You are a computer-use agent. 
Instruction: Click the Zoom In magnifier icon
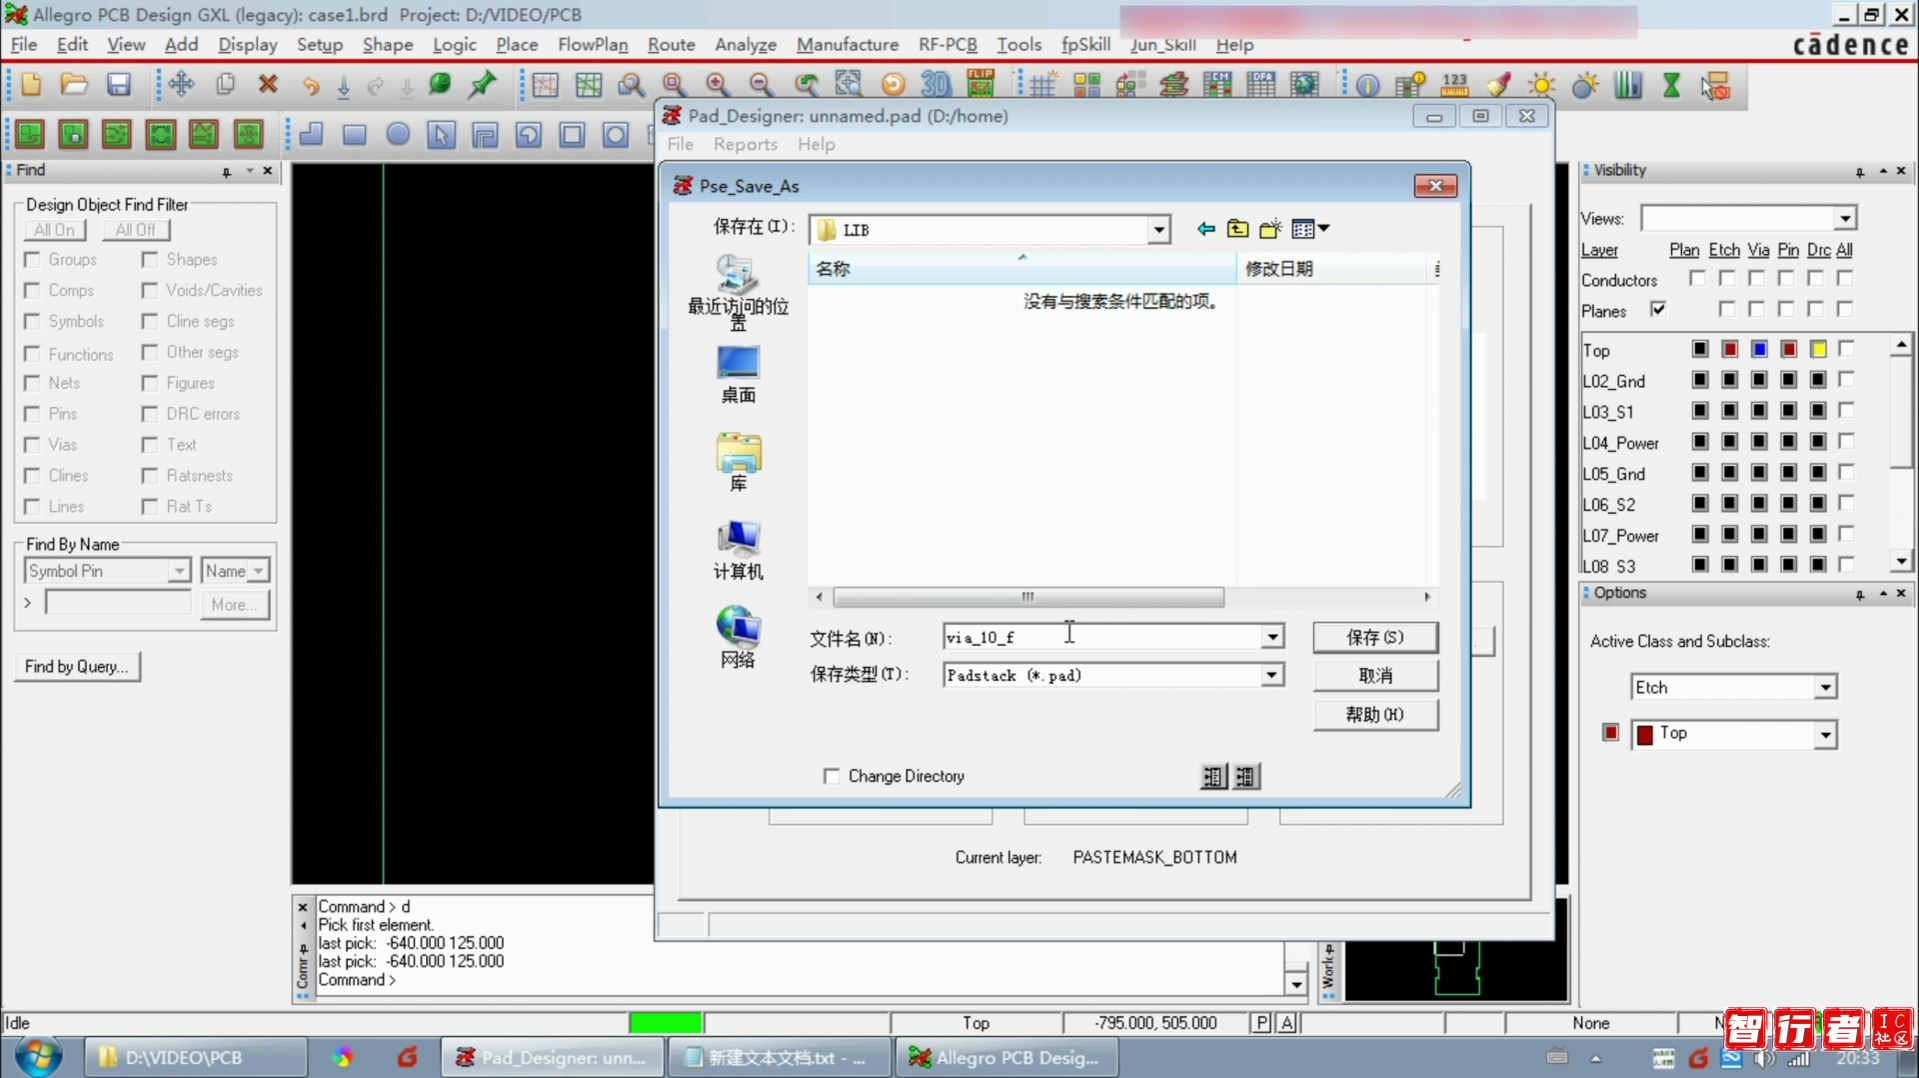pyautogui.click(x=717, y=85)
